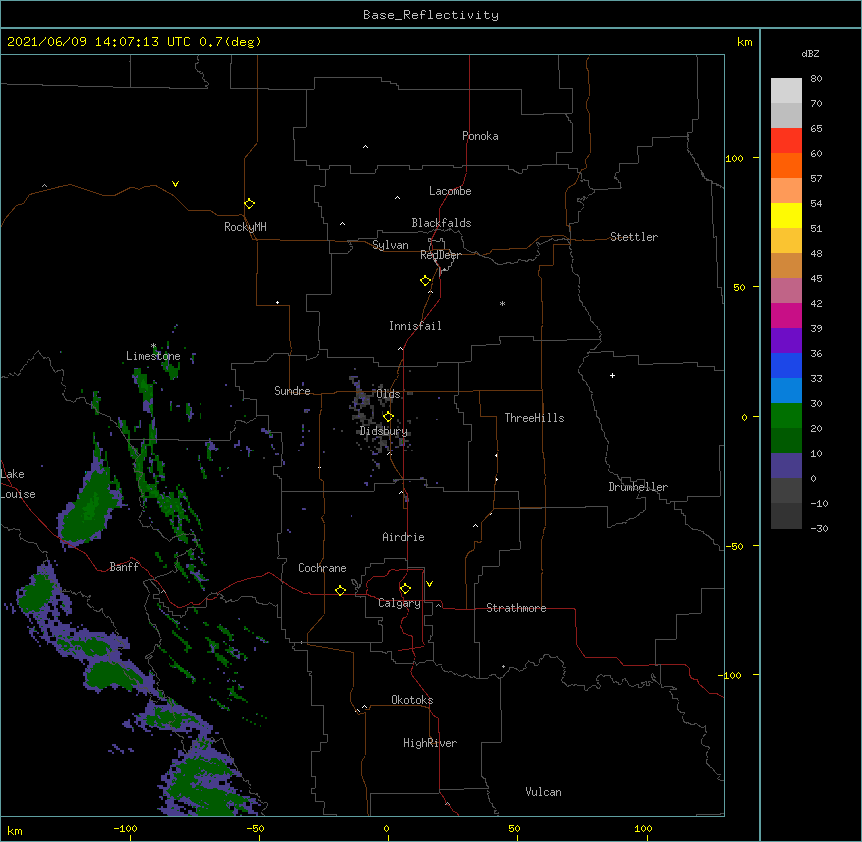Click the 50 tick label on bottom axis
The width and height of the screenshot is (862, 842).
tap(514, 828)
